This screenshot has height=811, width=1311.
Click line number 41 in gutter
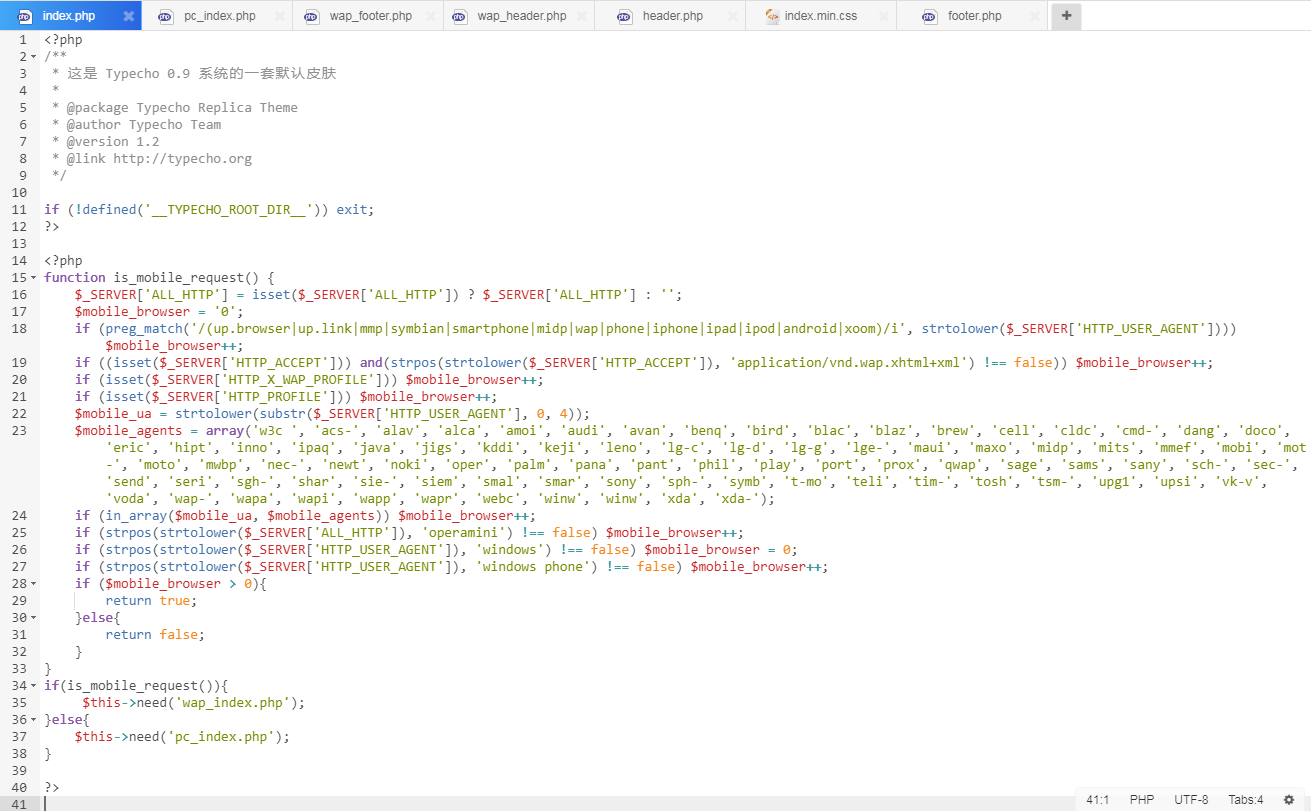[19, 804]
